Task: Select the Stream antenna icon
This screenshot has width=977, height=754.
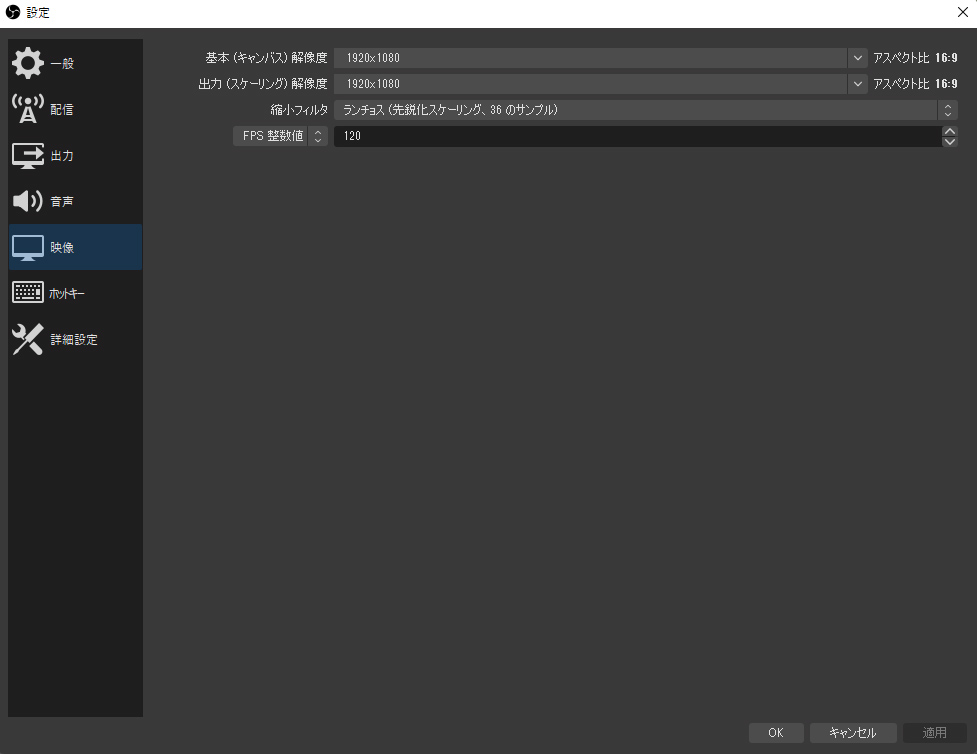Action: [28, 109]
